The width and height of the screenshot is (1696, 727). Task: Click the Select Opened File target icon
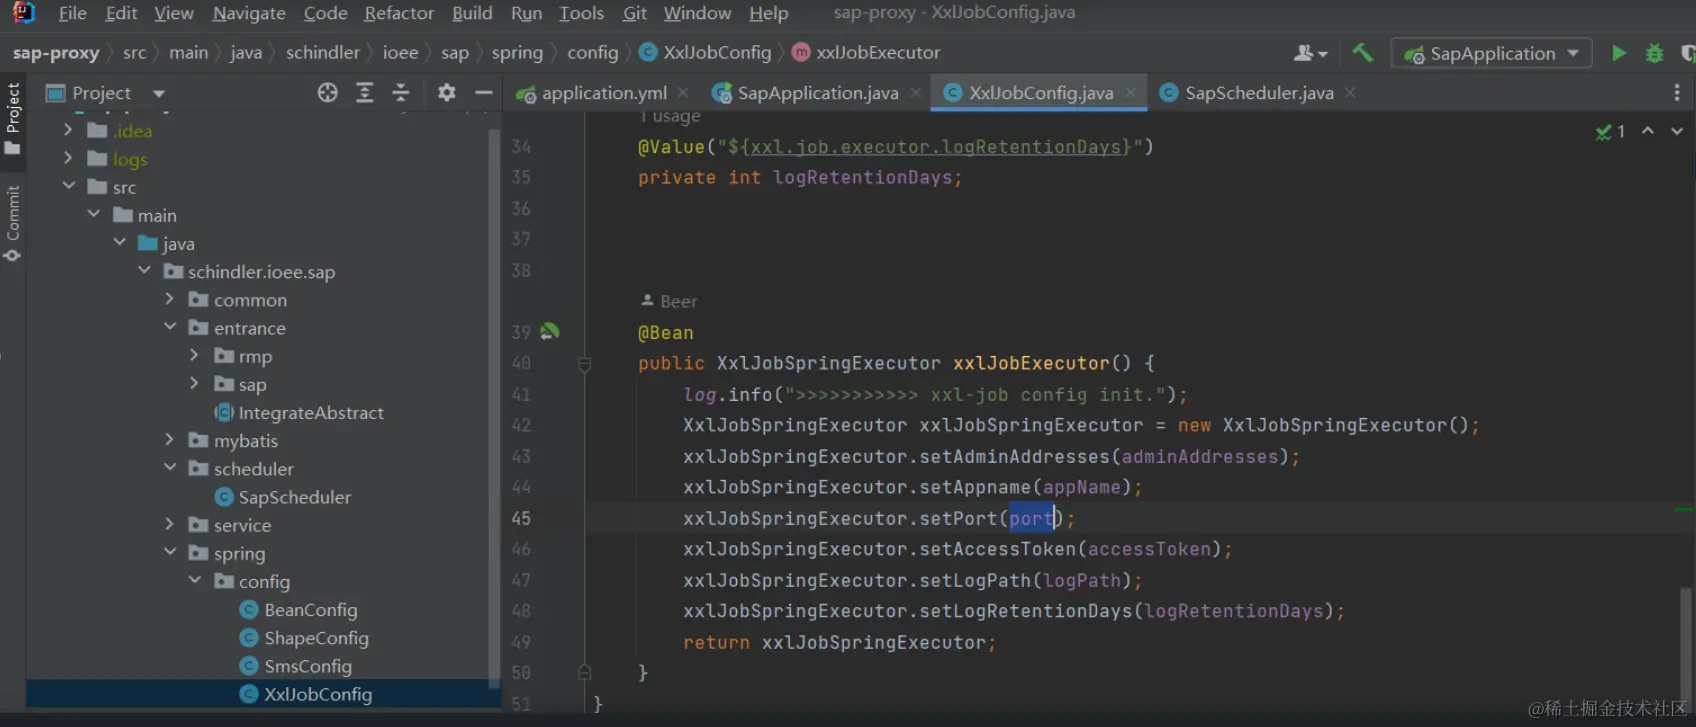(327, 93)
